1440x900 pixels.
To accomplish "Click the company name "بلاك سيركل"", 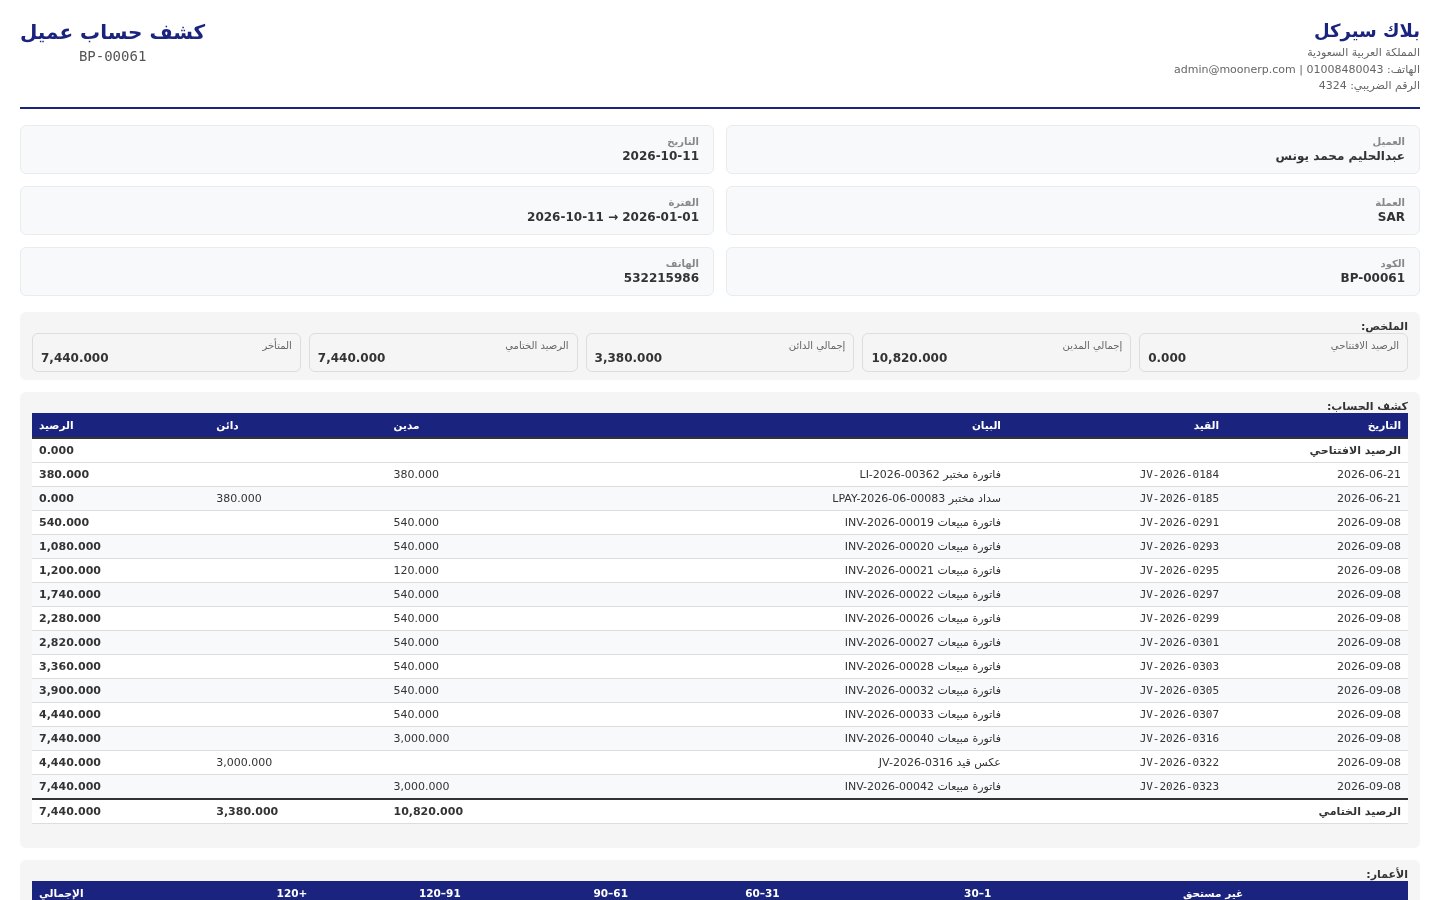I will click(x=1366, y=31).
